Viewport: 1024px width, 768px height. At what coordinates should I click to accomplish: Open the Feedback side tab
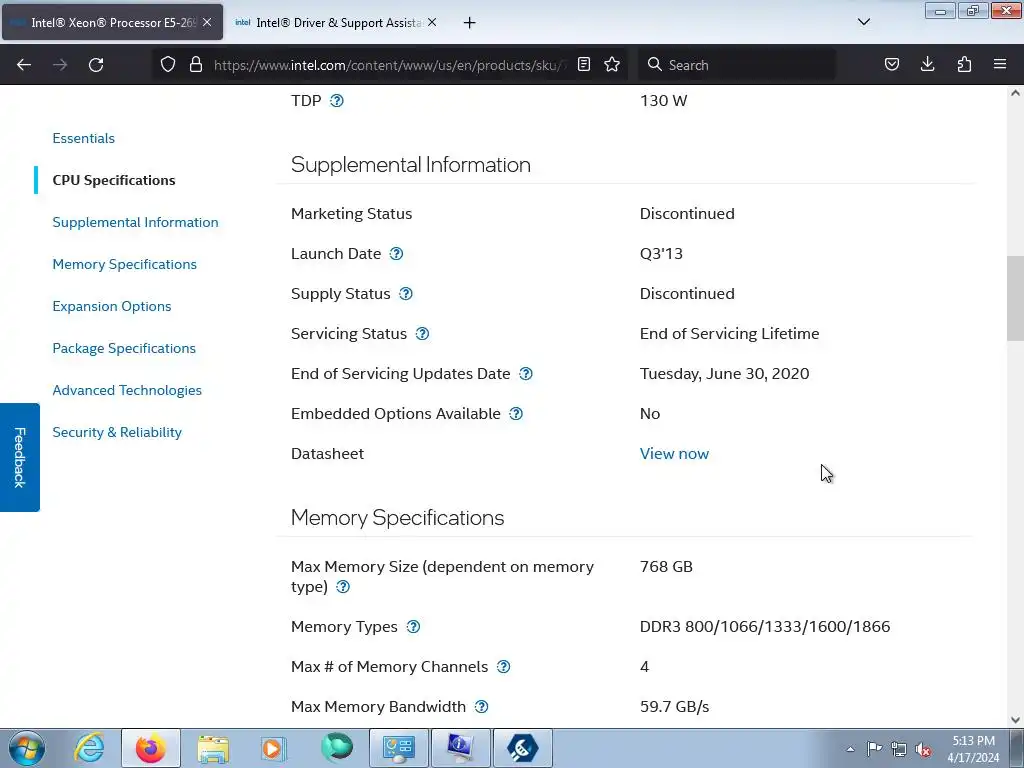pos(20,457)
